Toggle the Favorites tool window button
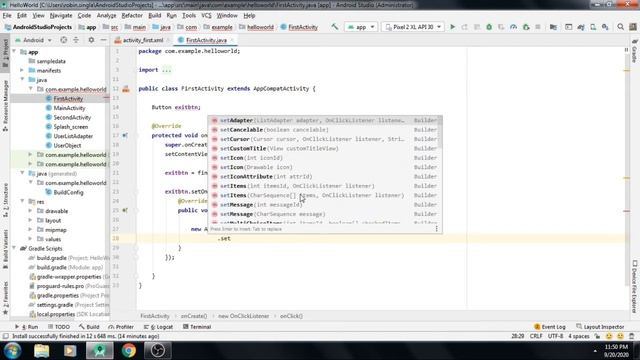This screenshot has height=360, width=640. 5,298
